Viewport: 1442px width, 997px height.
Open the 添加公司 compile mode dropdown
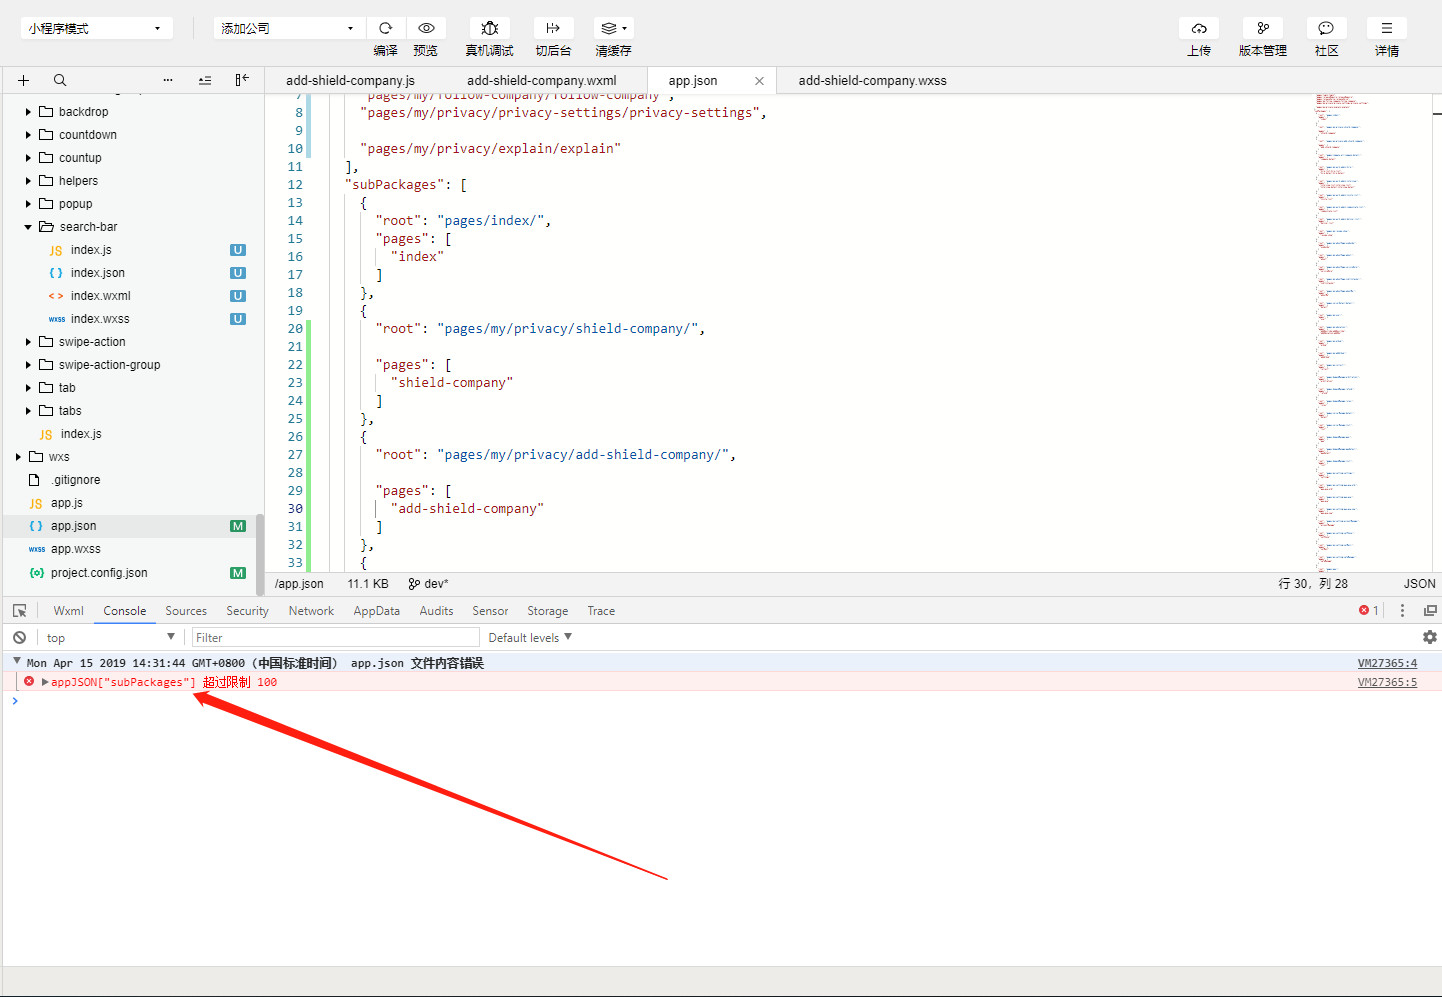[289, 28]
